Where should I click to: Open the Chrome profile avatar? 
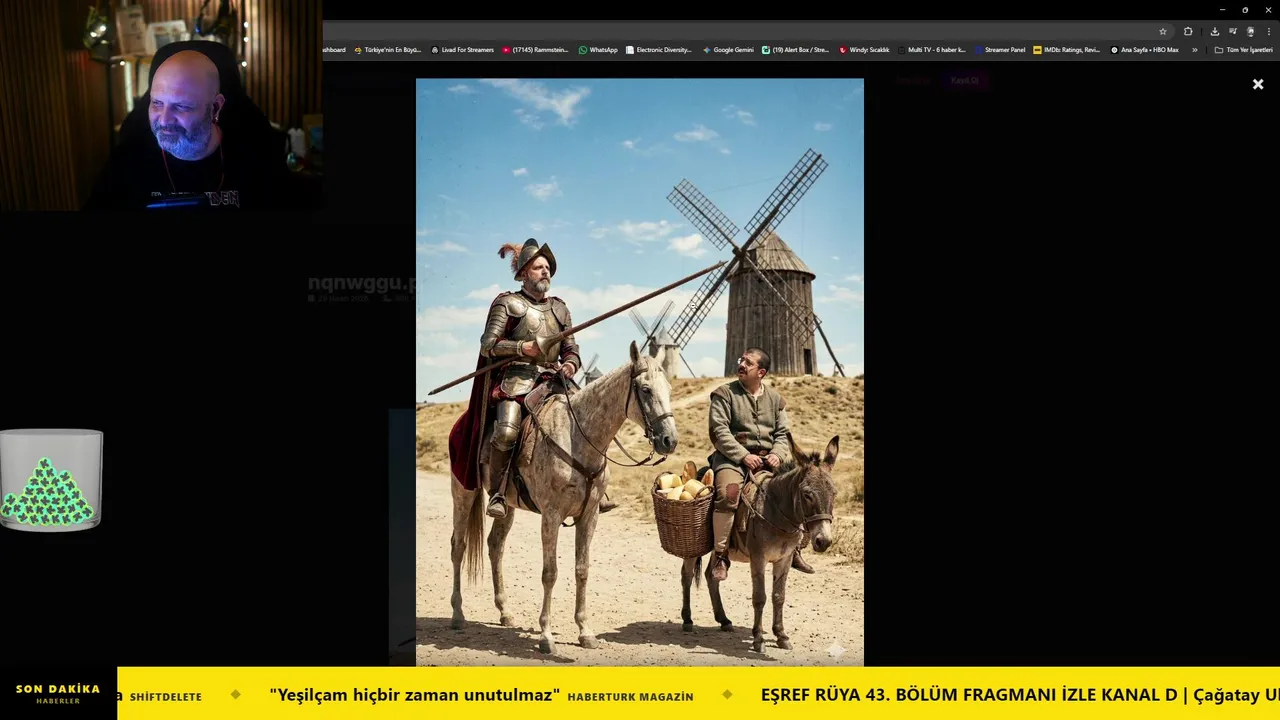click(x=1250, y=32)
